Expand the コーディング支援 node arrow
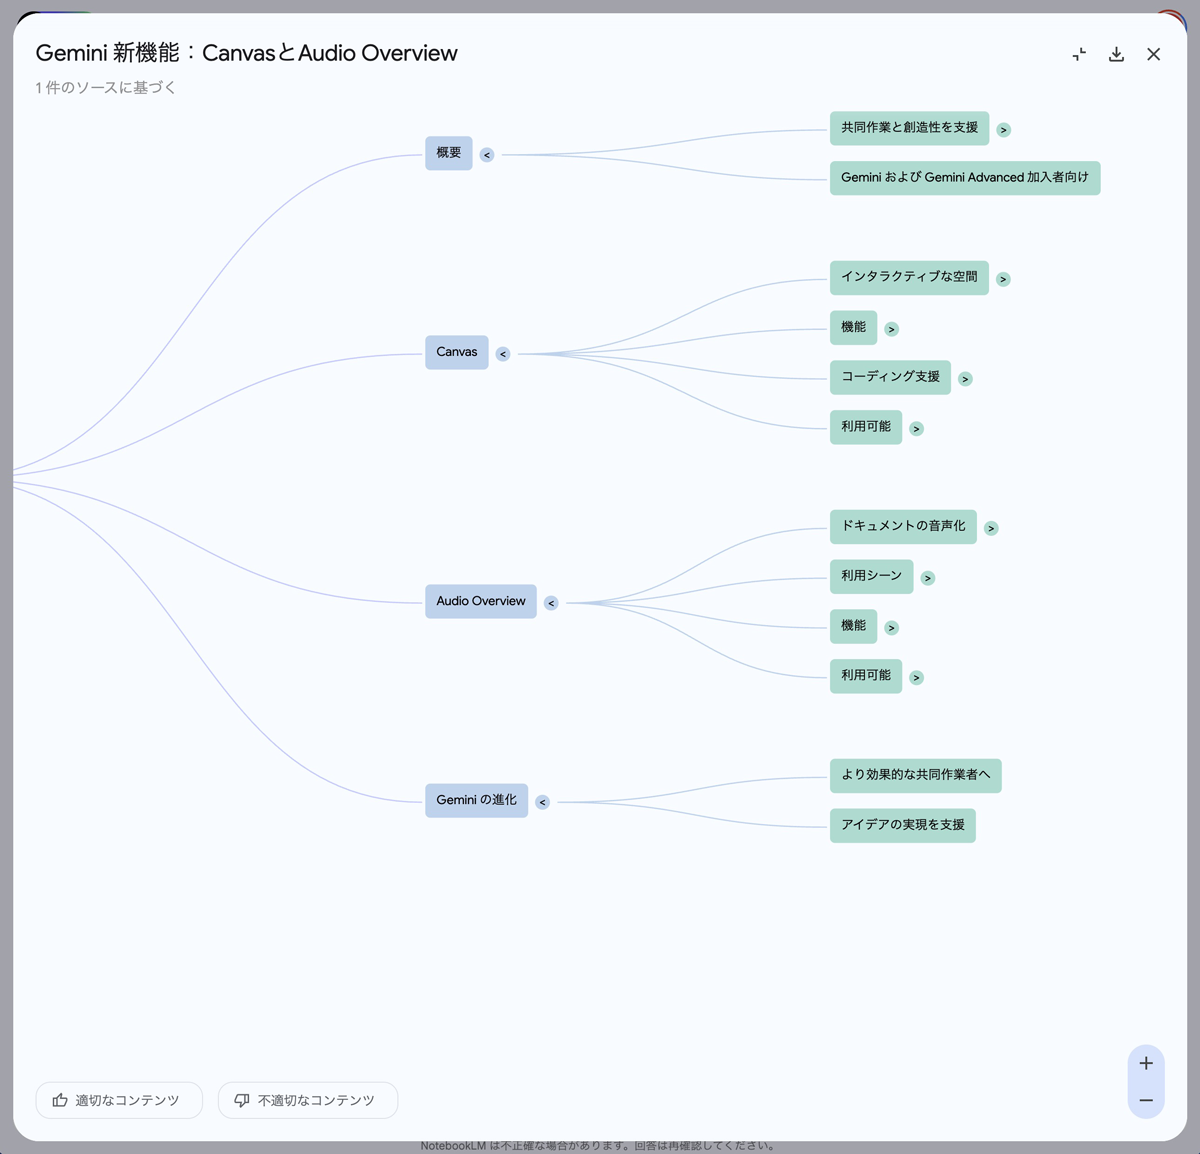This screenshot has width=1200, height=1154. (x=965, y=379)
